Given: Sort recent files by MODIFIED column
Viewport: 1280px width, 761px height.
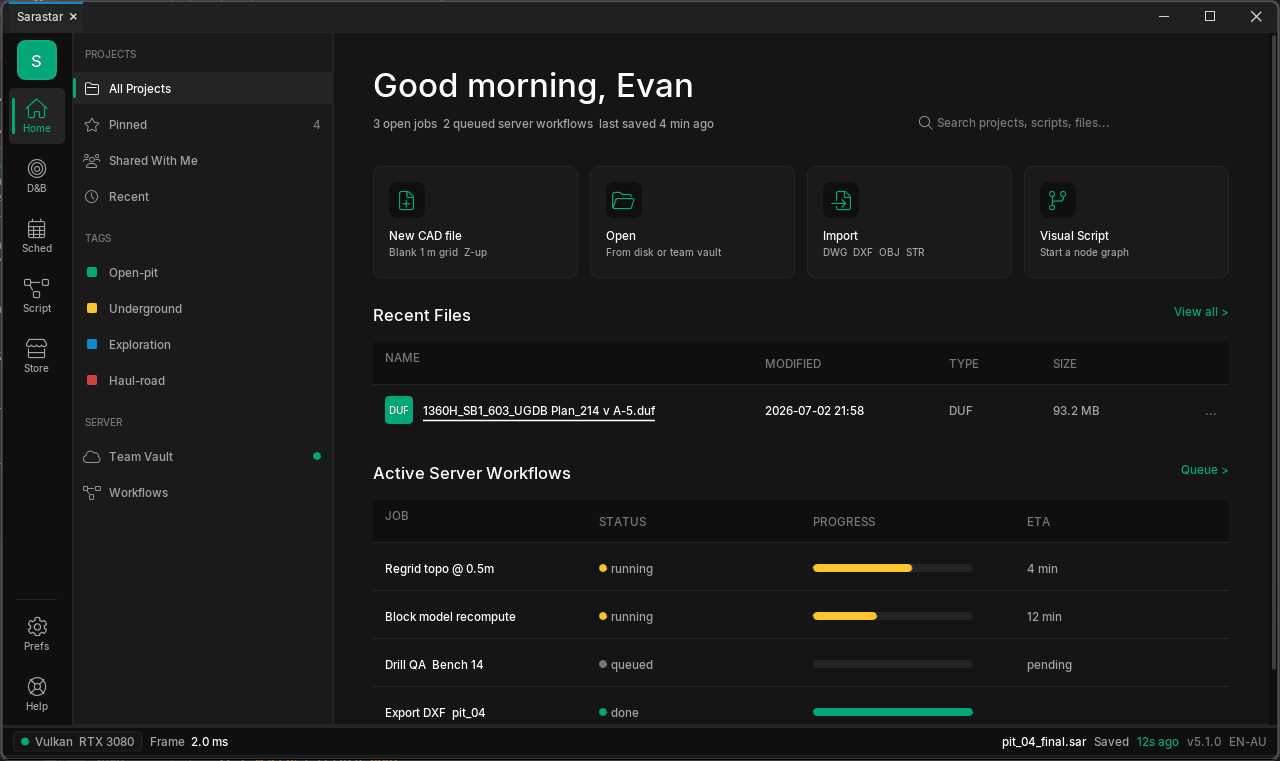Looking at the screenshot, I should point(793,364).
